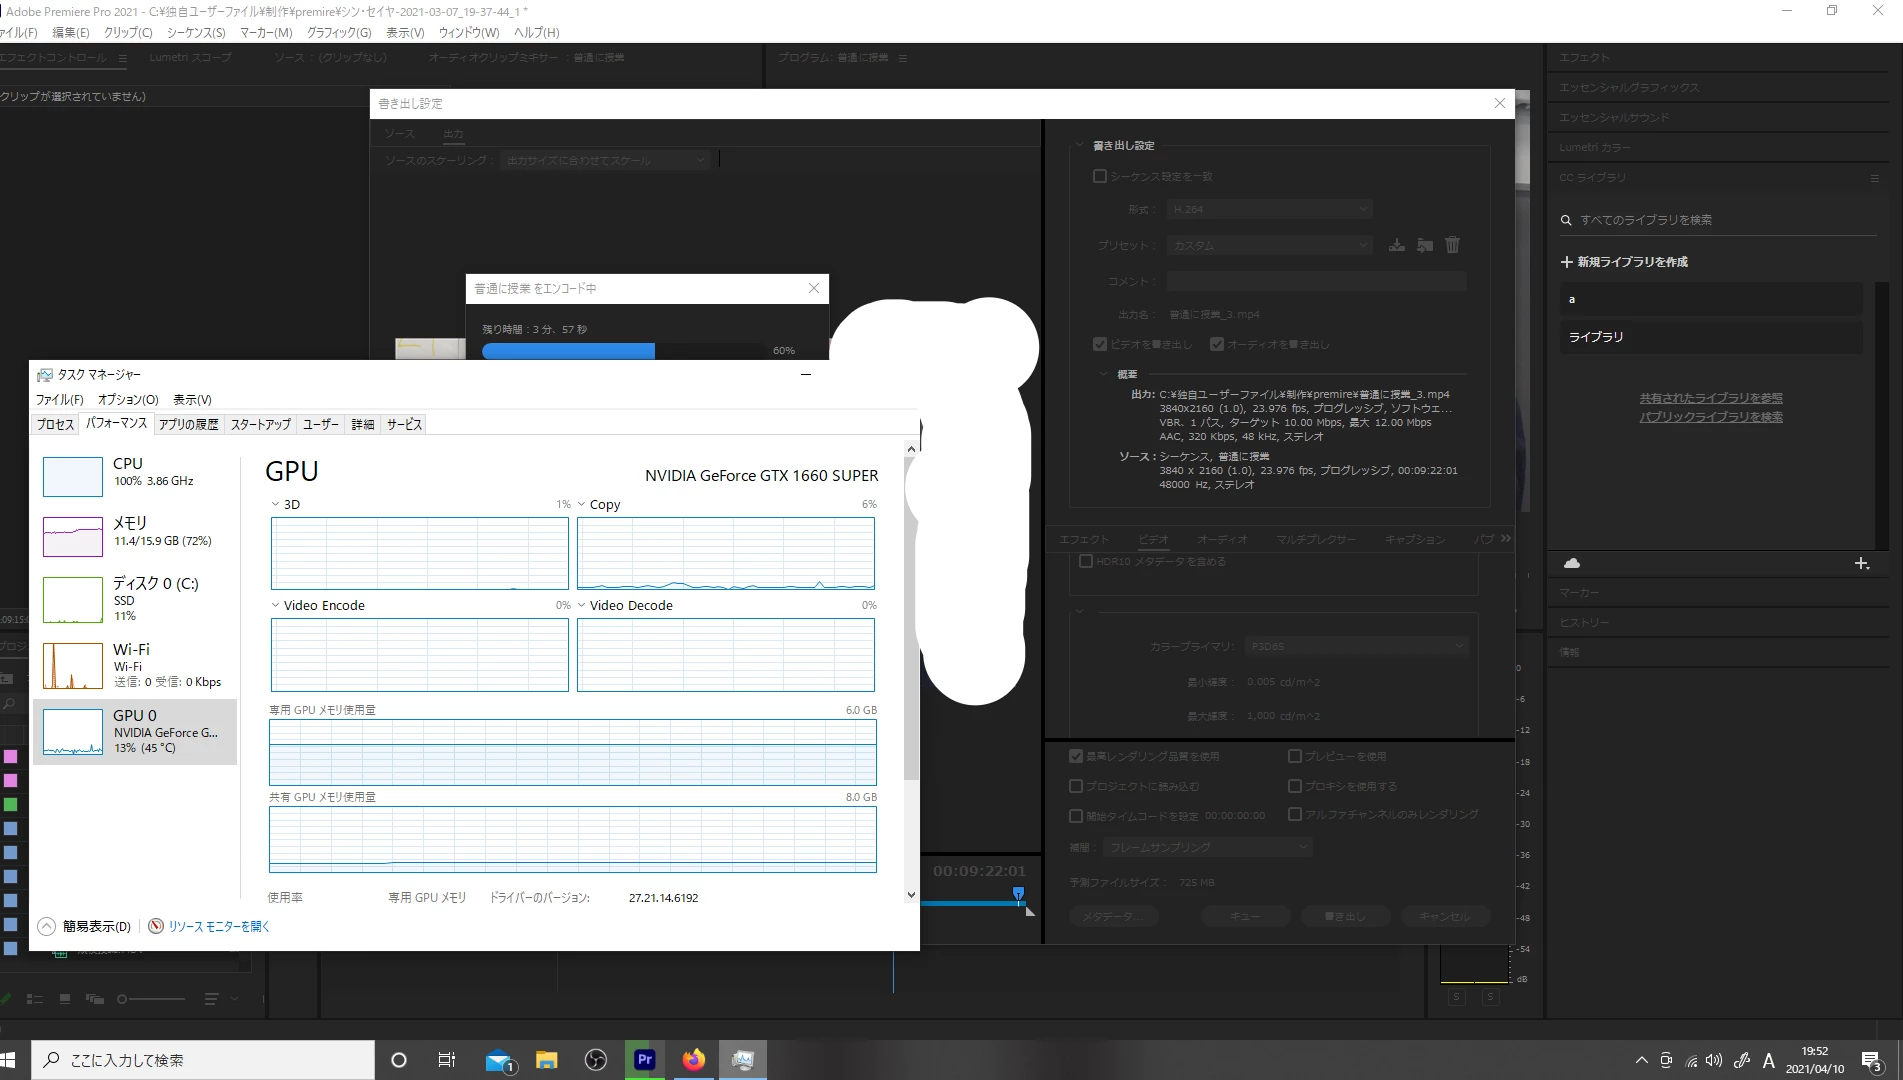Viewport: 1903px width, 1080px height.
Task: Open Mail app on taskbar
Action: (x=498, y=1060)
